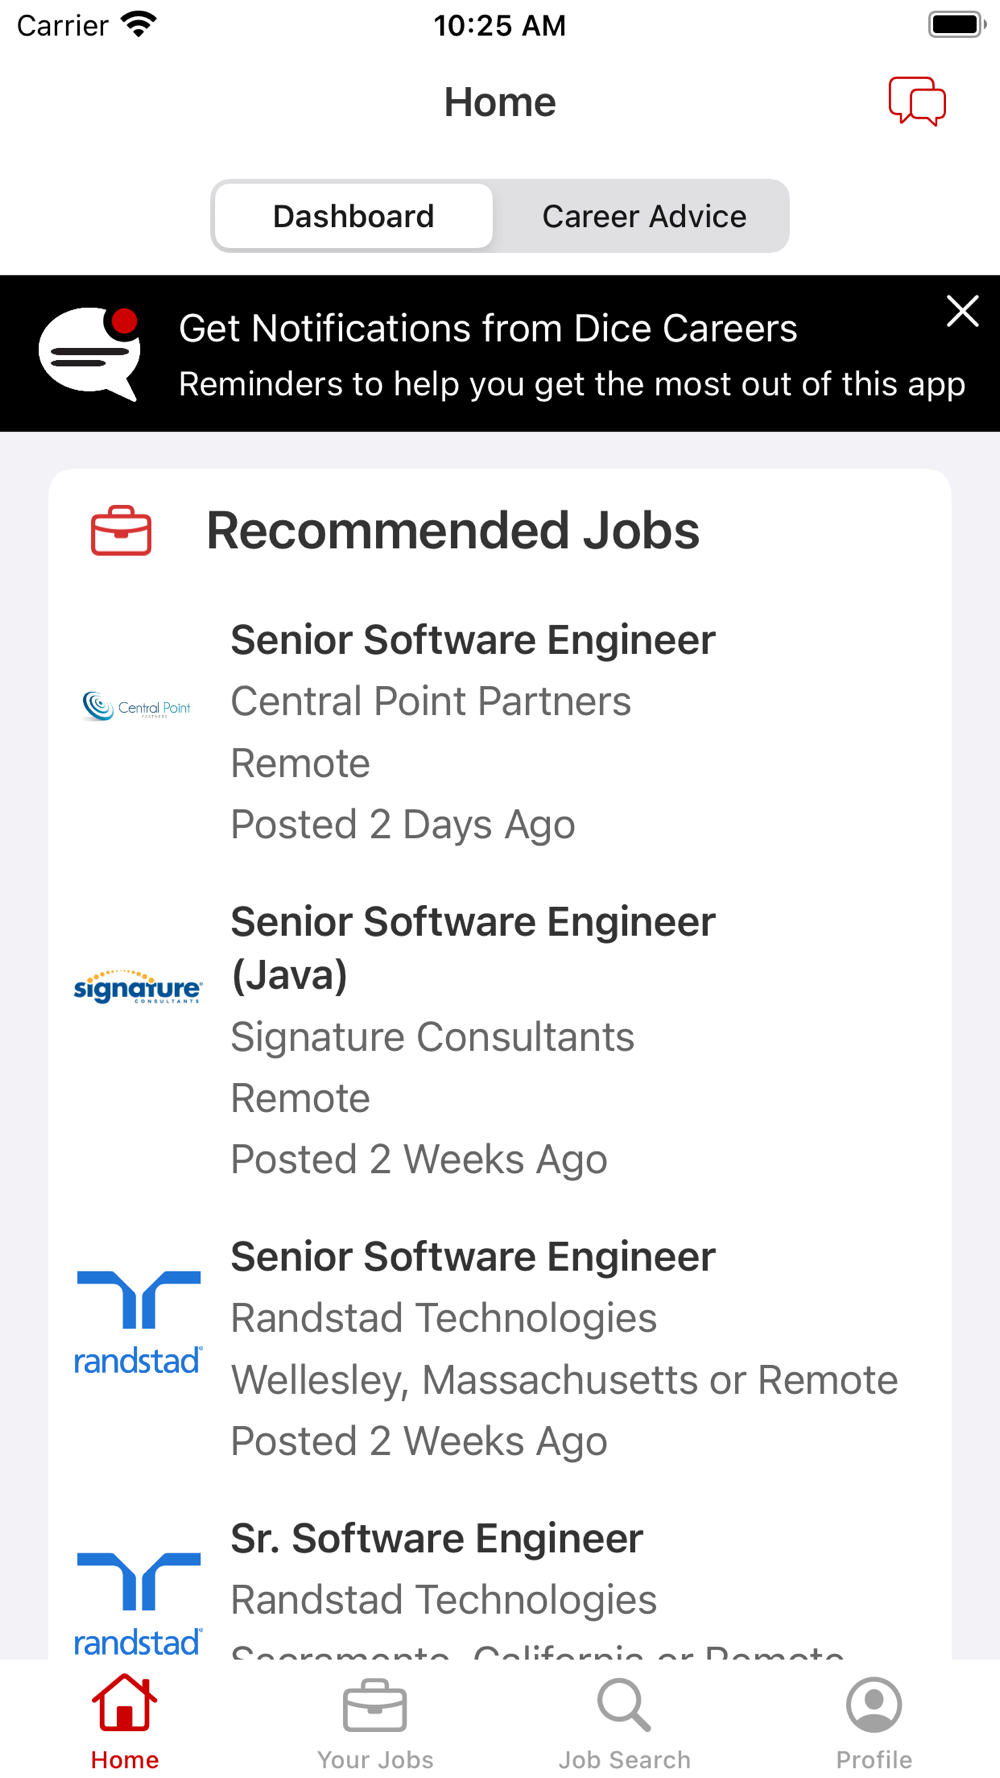This screenshot has height=1778, width=1000.
Task: Open the messages chat bubble icon
Action: point(917,101)
